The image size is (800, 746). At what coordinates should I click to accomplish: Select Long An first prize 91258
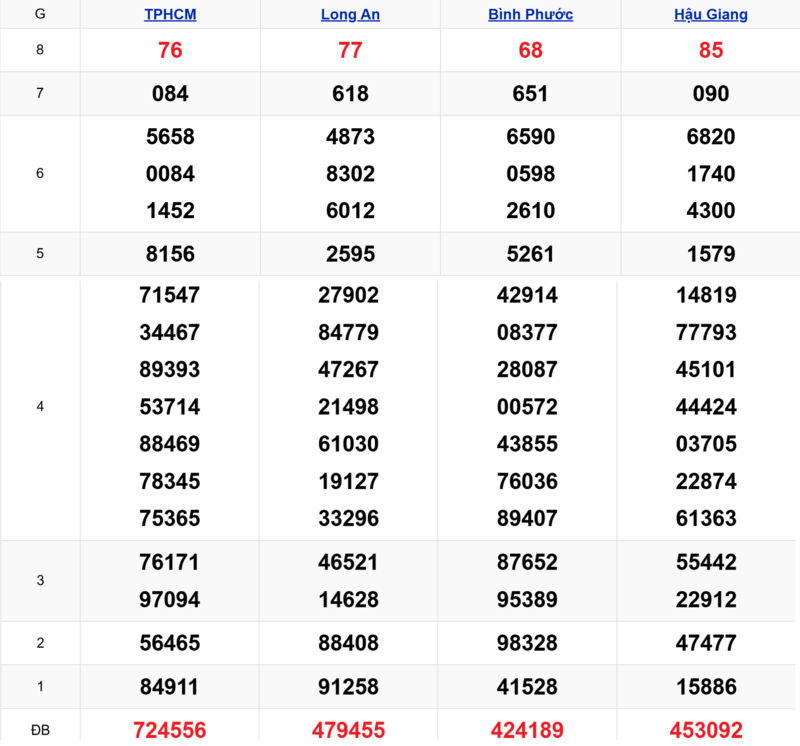click(x=350, y=687)
